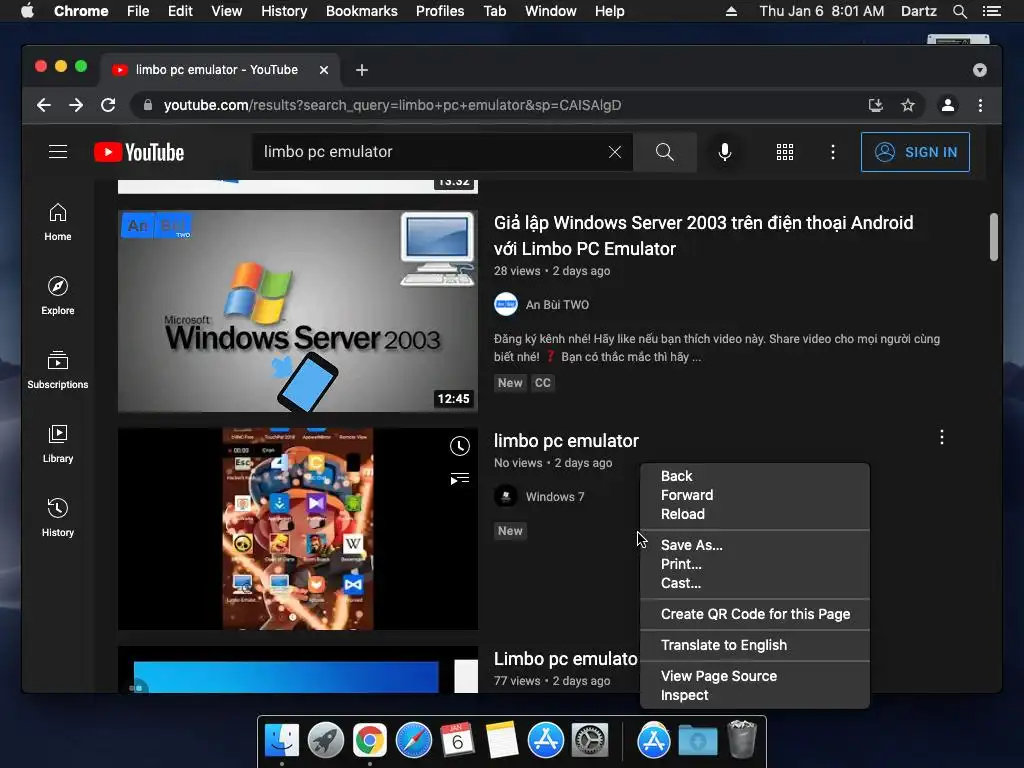Clear the search box with X
The width and height of the screenshot is (1024, 768).
tap(615, 152)
